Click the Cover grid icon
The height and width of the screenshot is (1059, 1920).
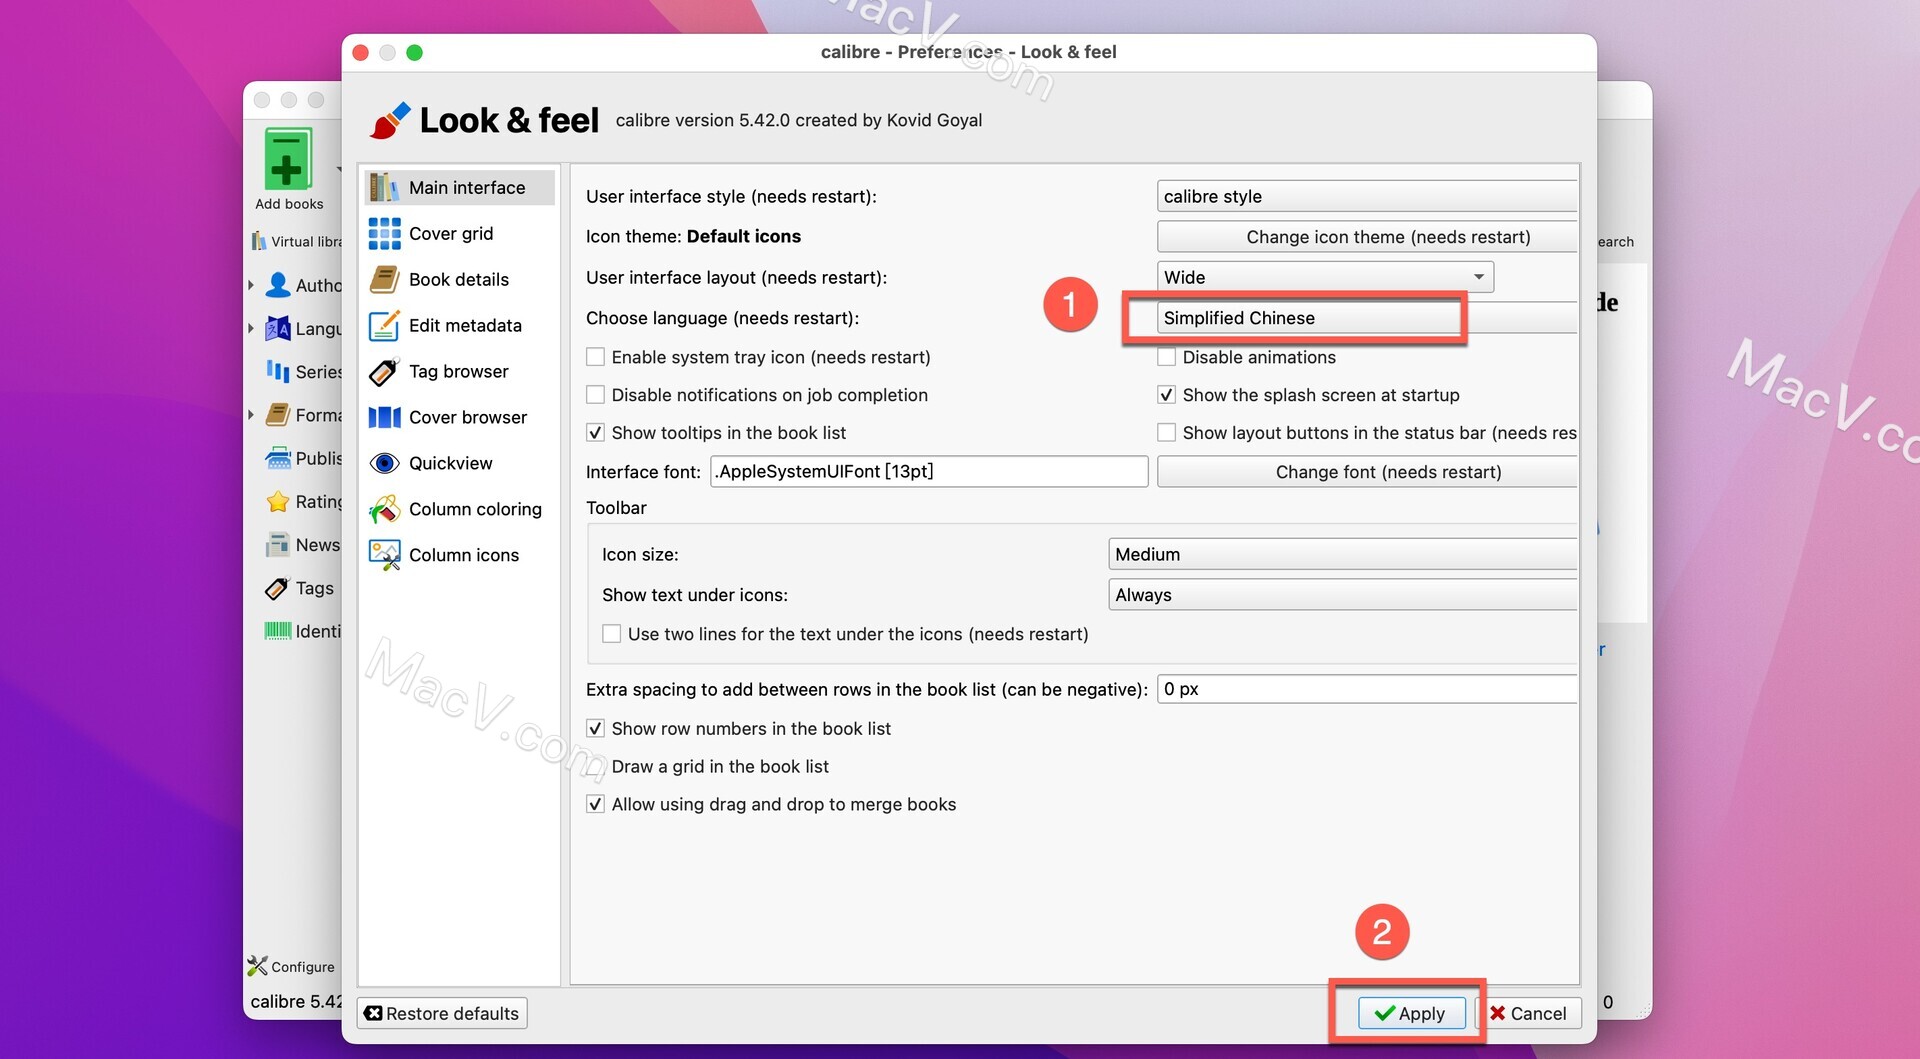point(384,233)
